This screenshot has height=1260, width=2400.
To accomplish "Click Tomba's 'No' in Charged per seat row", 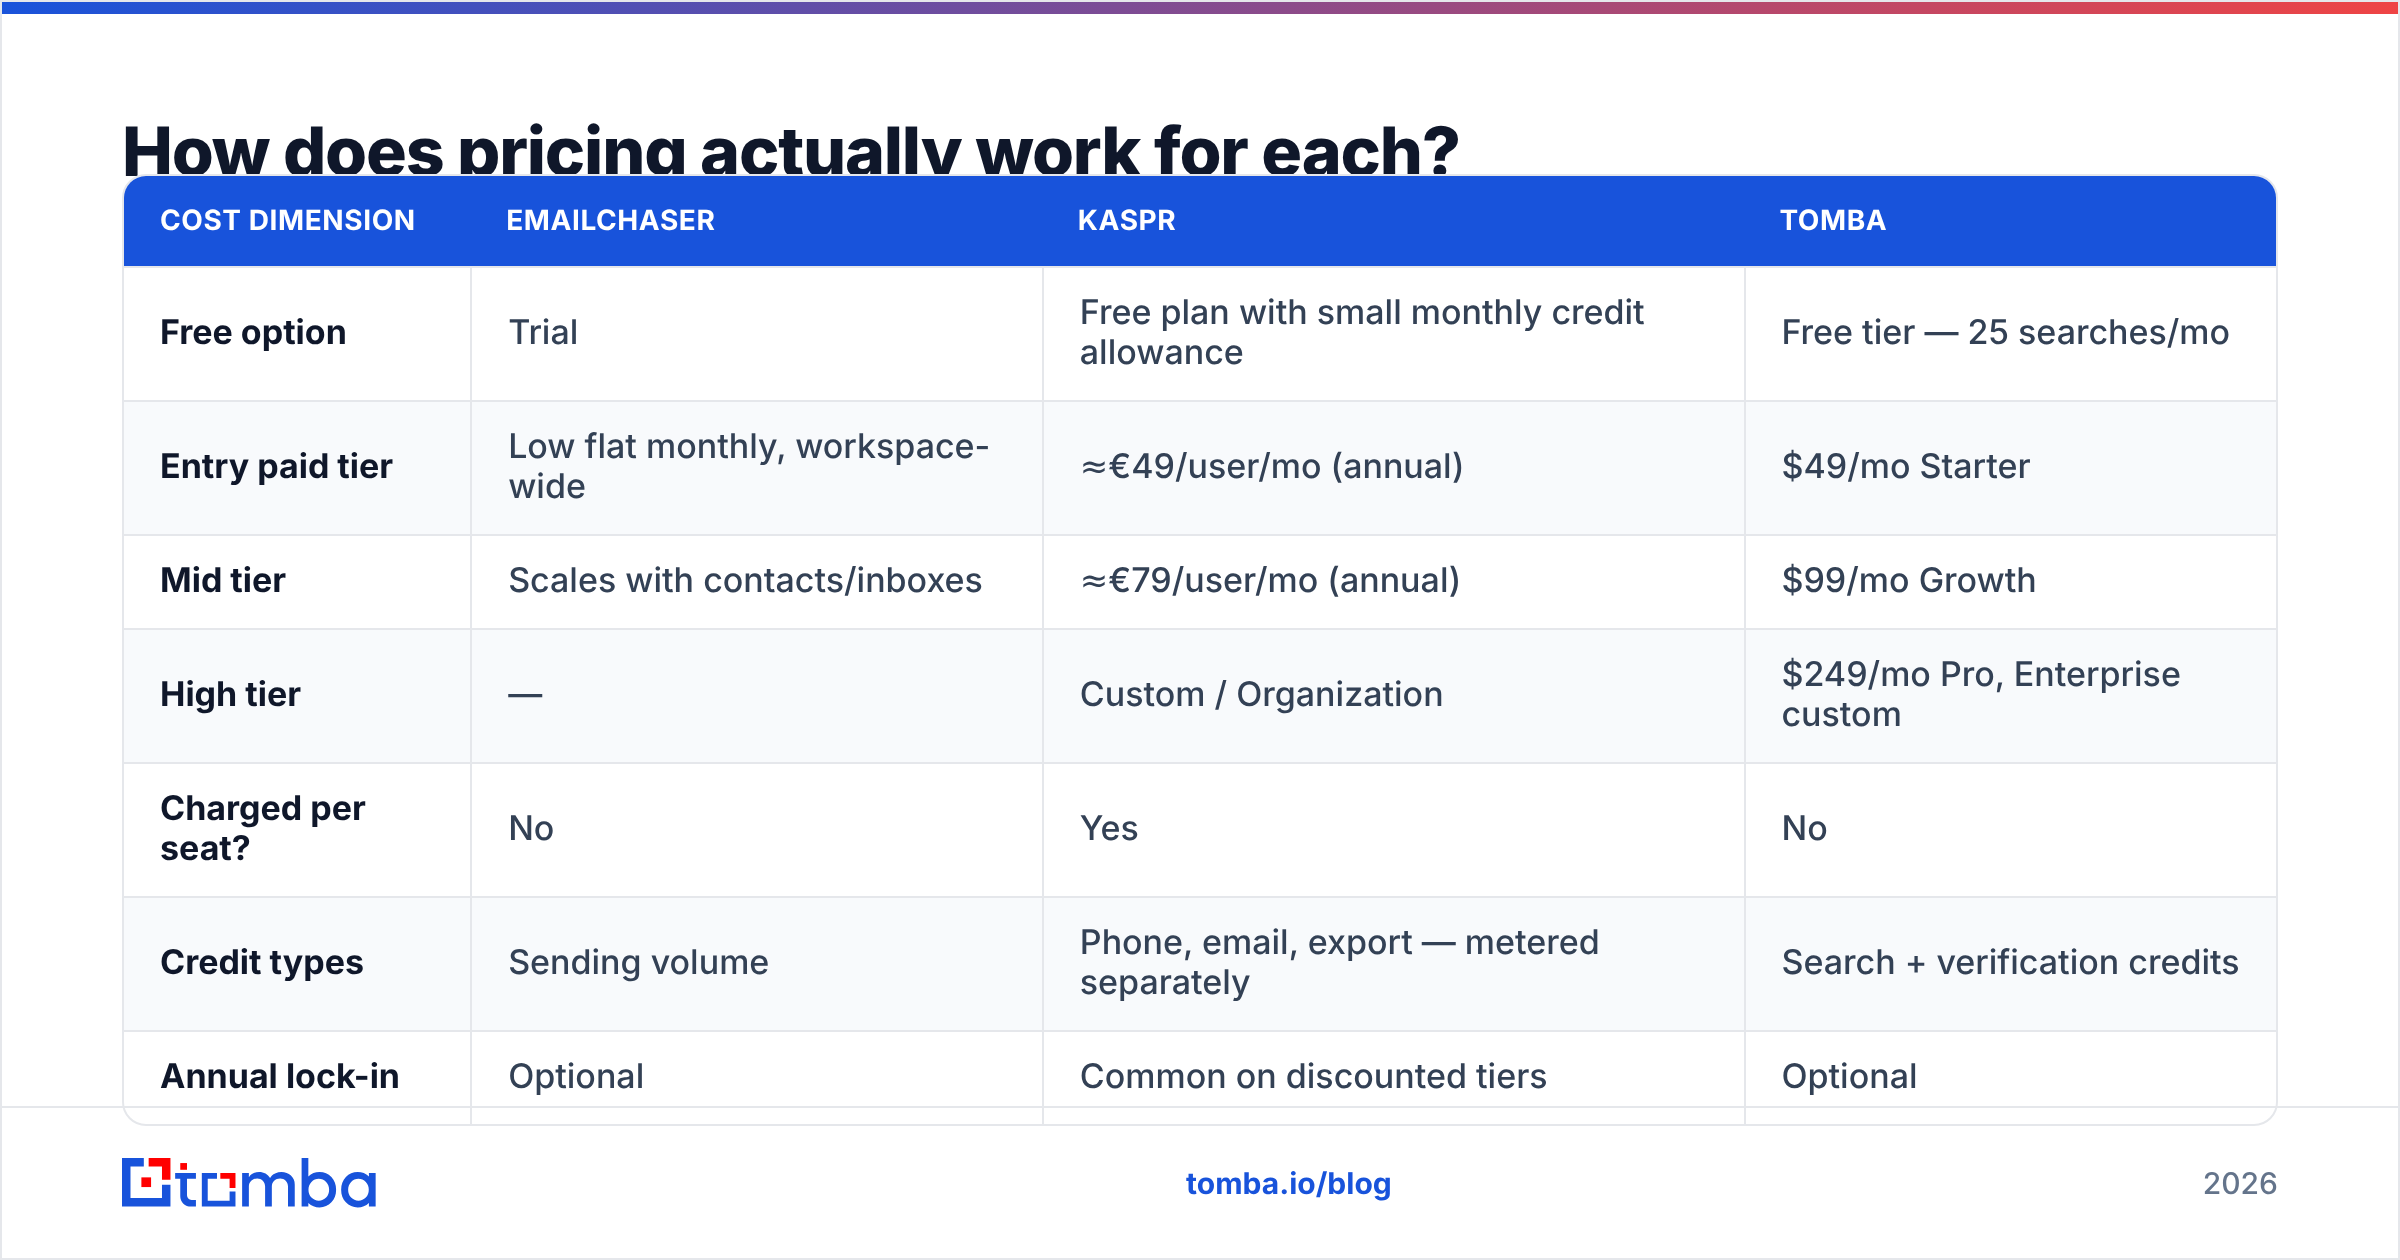I will [1804, 828].
